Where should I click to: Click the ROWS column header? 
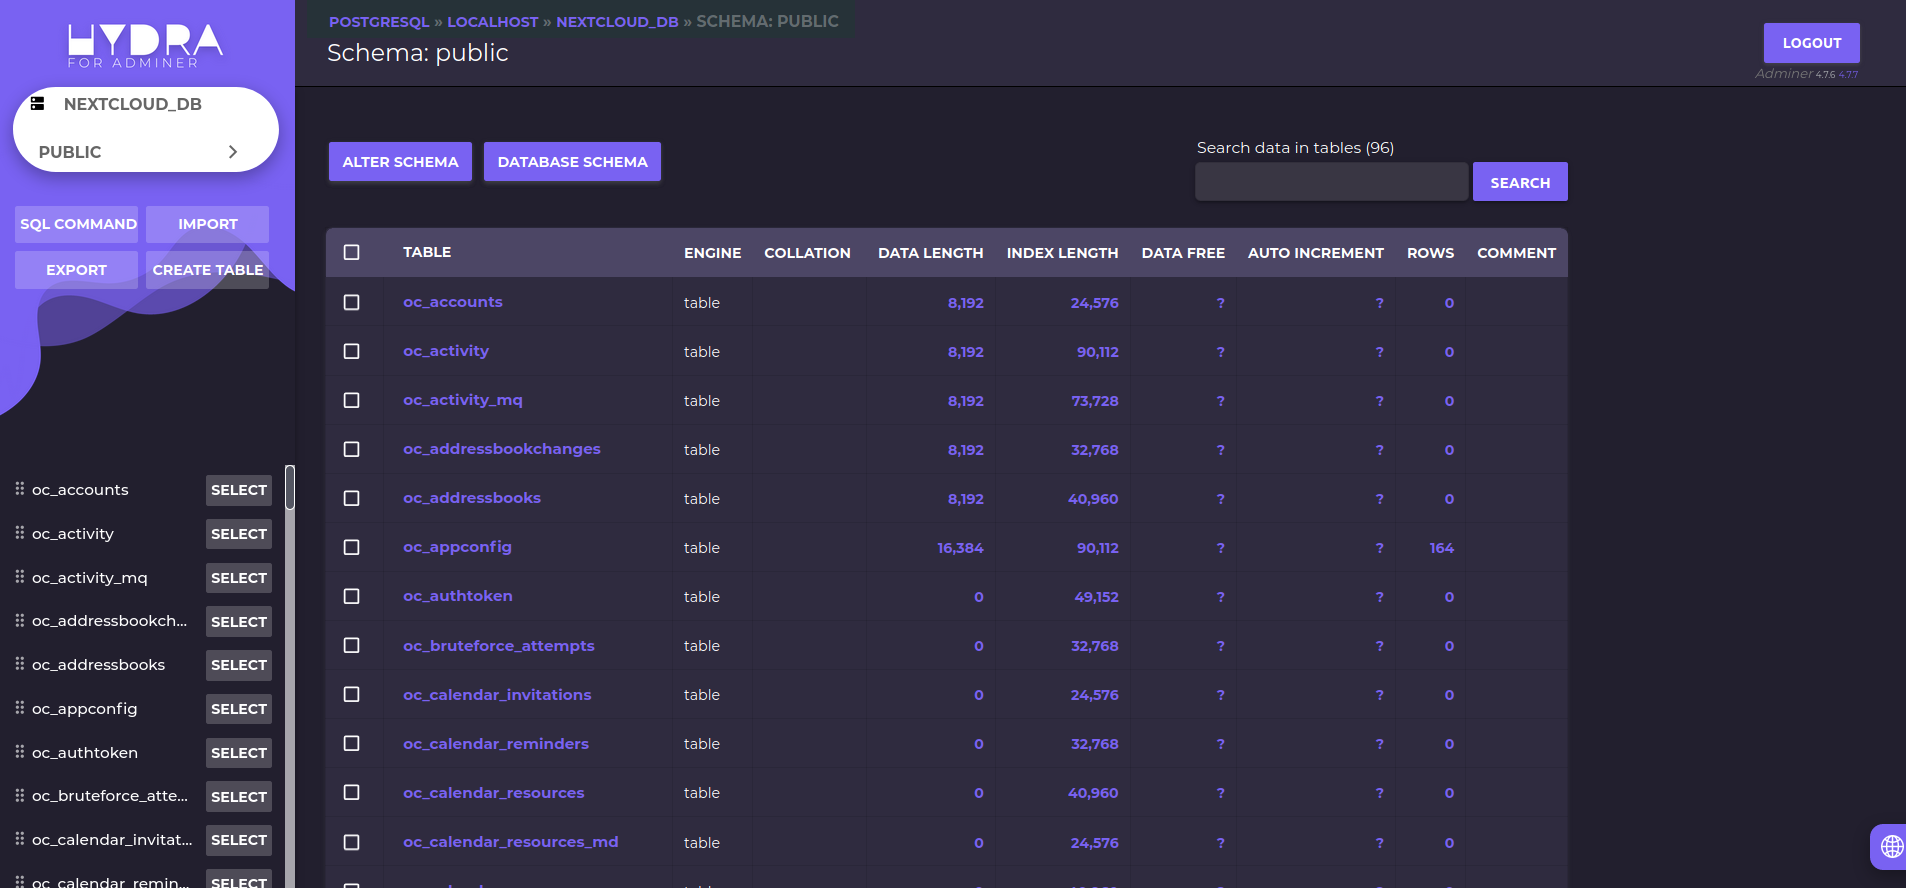pos(1430,253)
